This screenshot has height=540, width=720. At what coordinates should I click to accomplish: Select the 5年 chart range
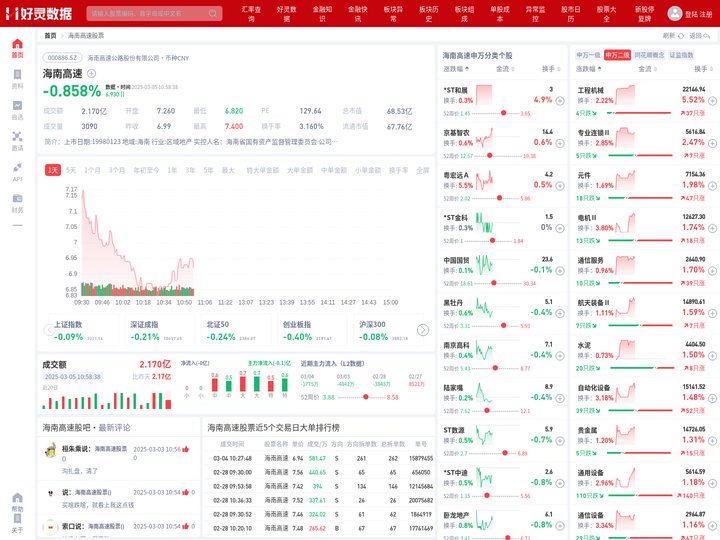tap(208, 170)
